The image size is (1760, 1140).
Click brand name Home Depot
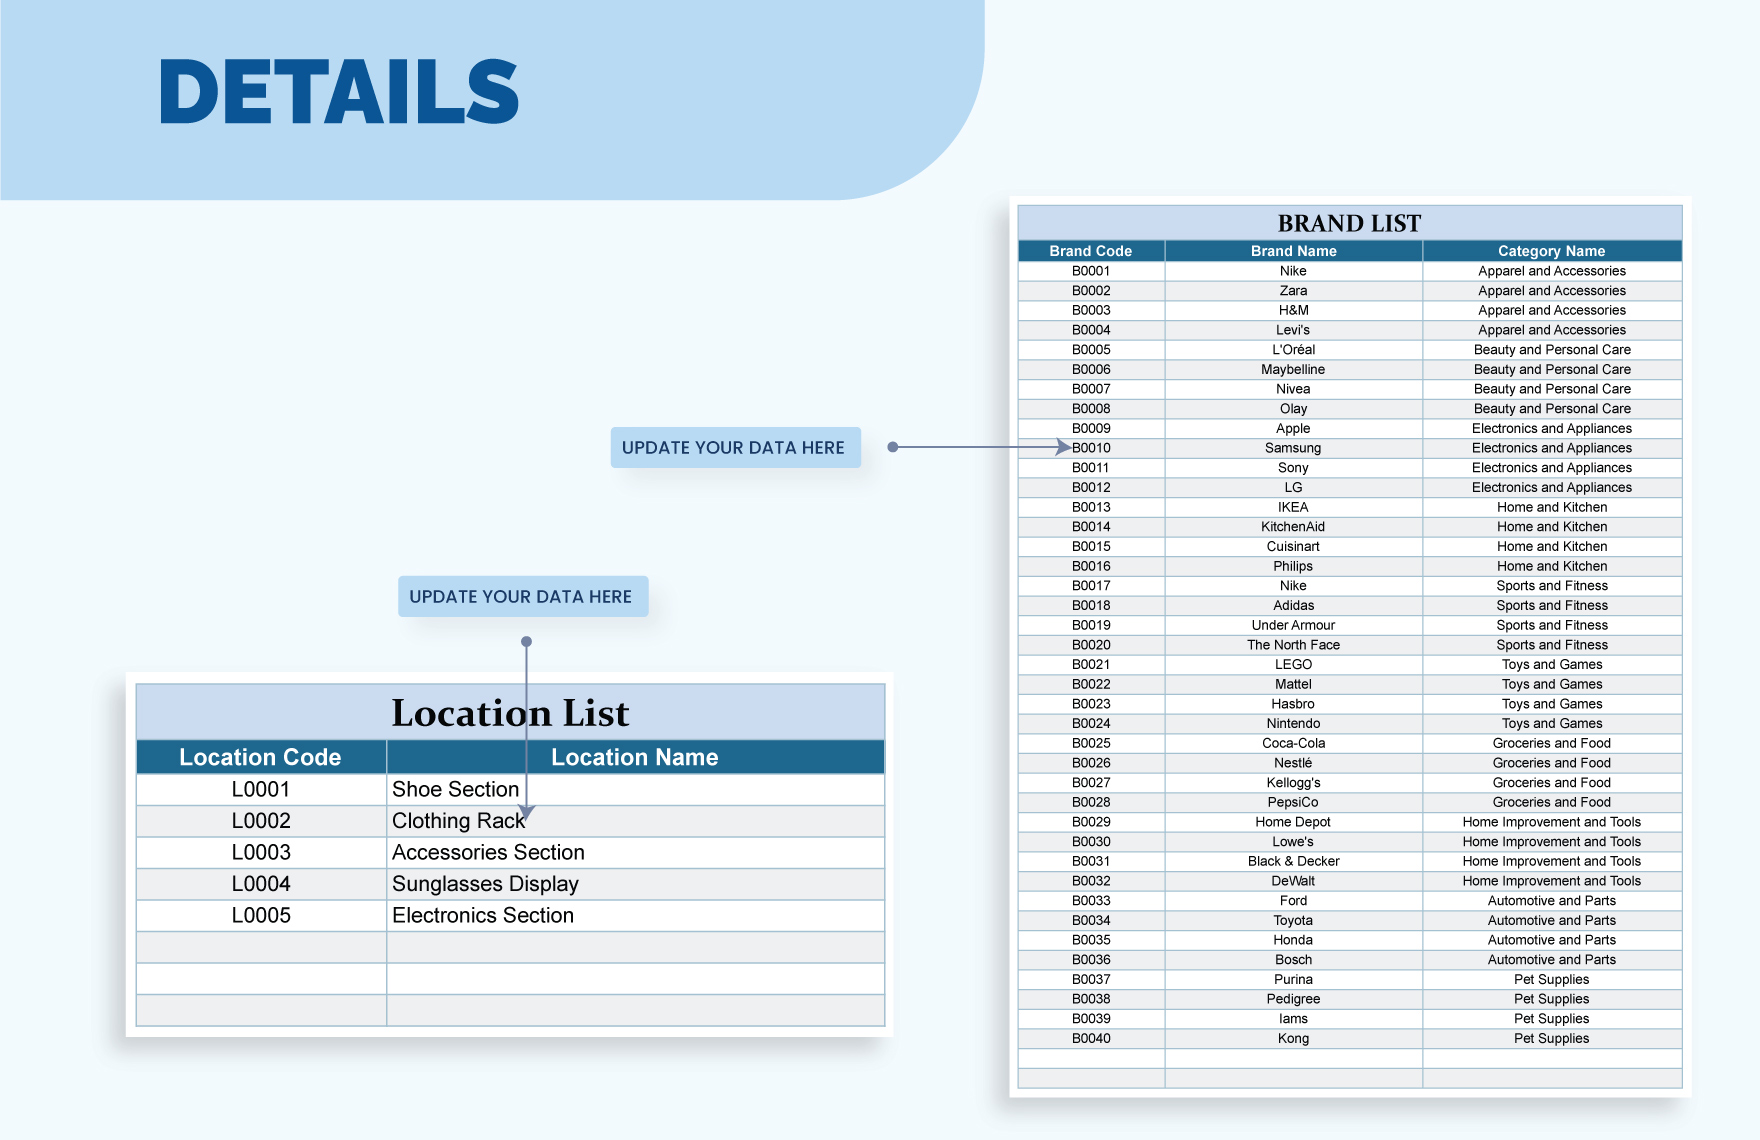coord(1293,822)
